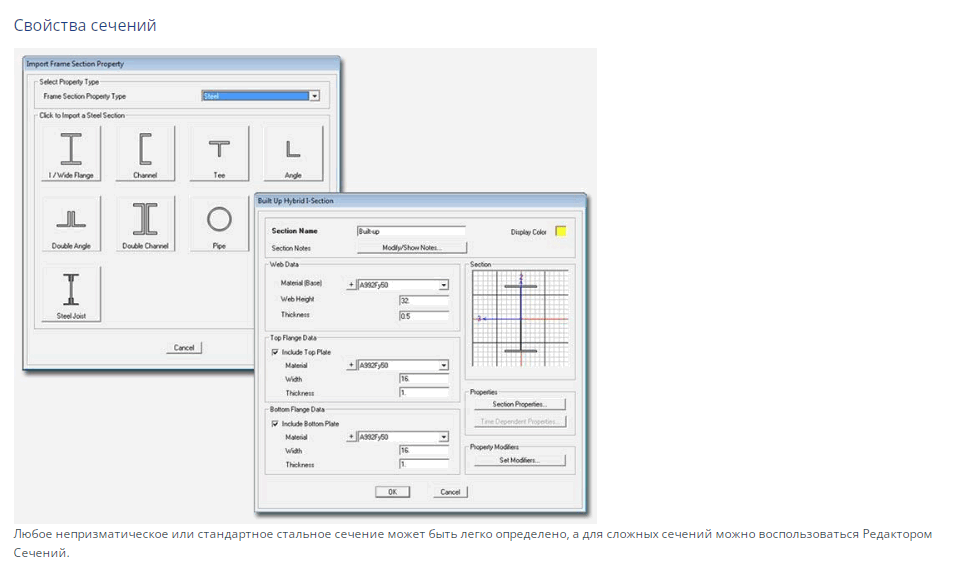Confirm Built Up I-Section with OK

point(392,492)
